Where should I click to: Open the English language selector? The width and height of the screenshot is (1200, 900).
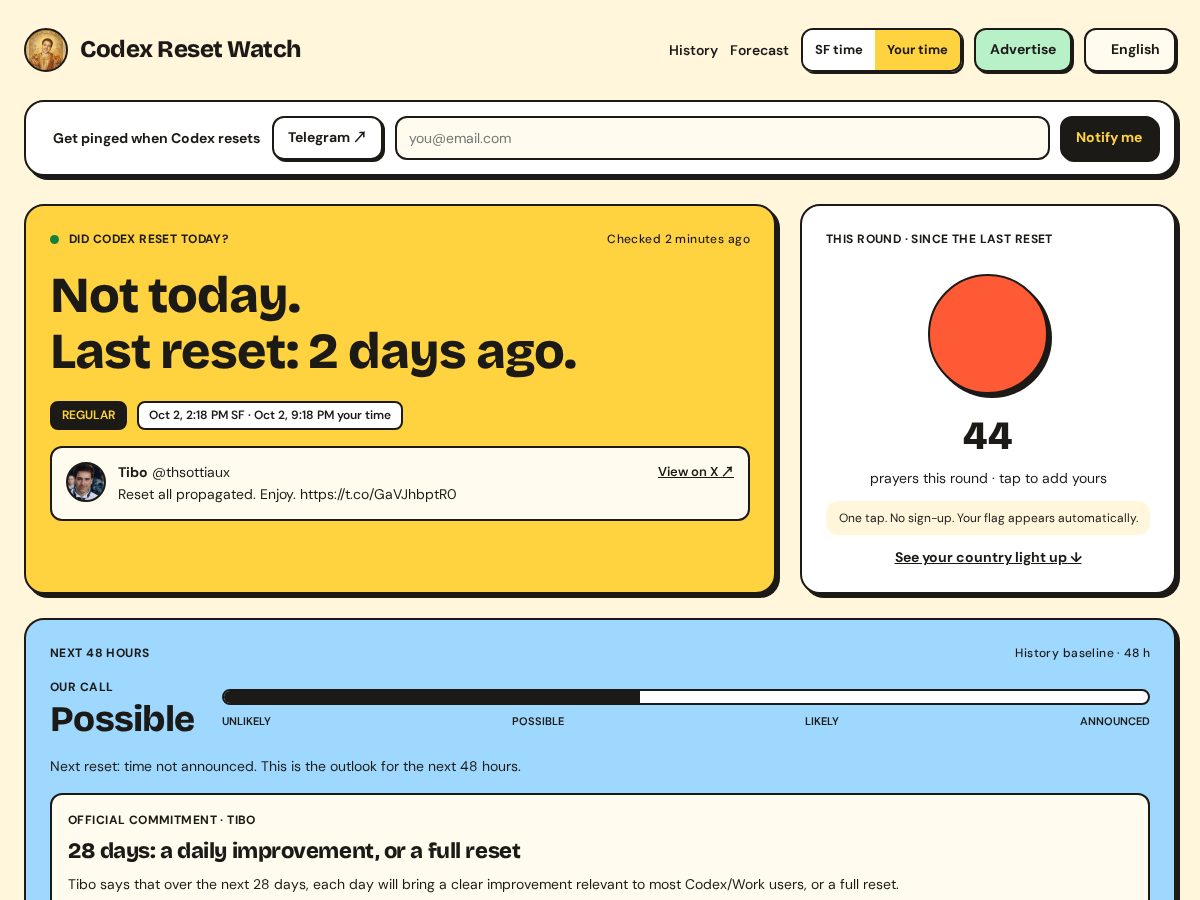coord(1130,50)
